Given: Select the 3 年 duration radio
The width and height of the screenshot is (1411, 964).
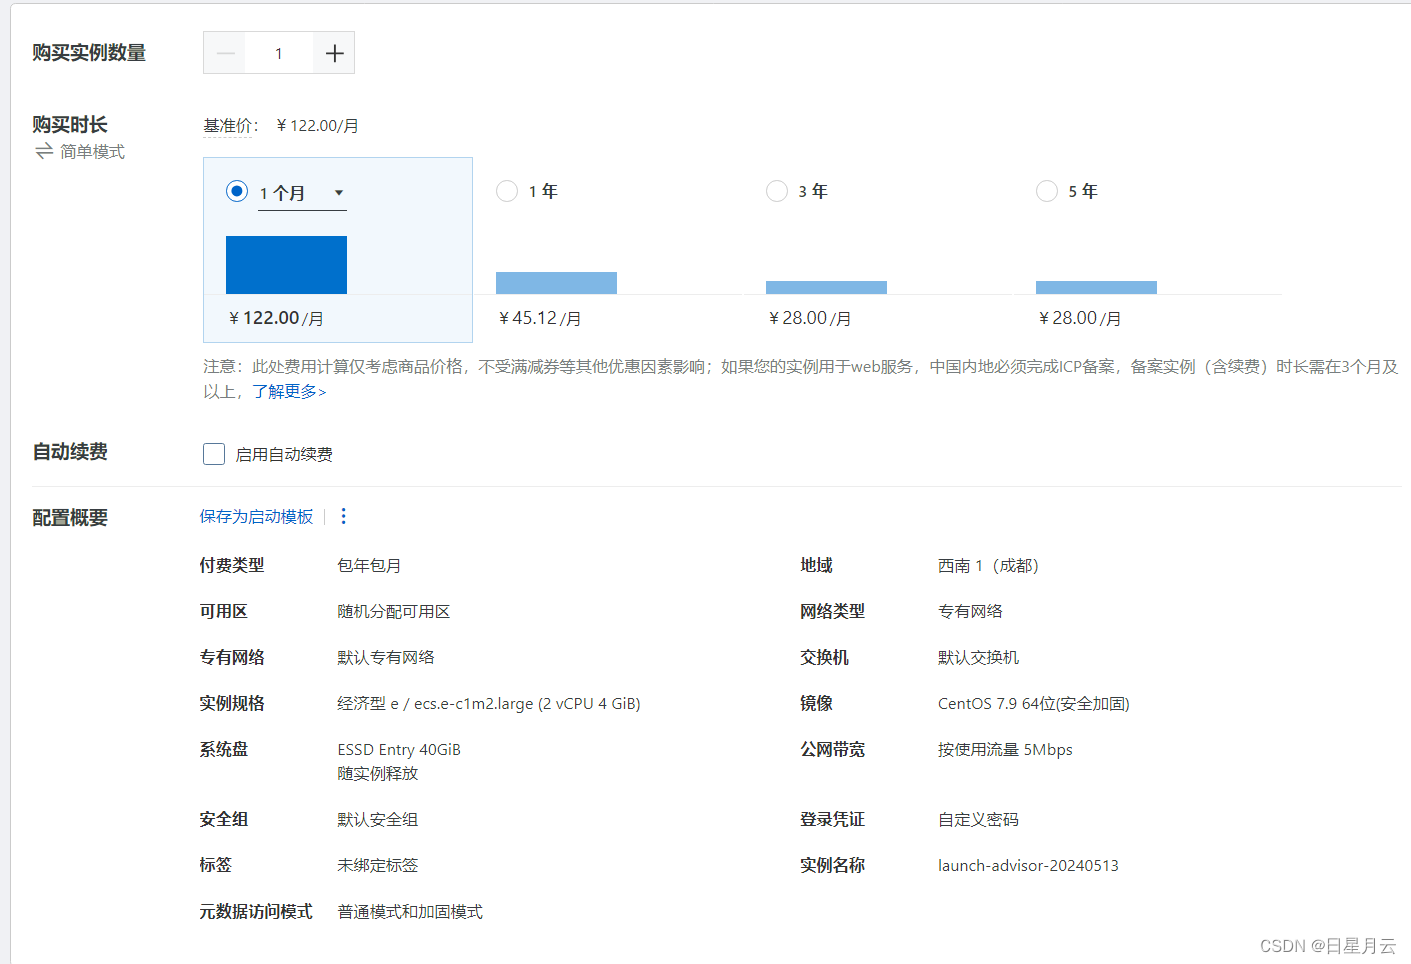Looking at the screenshot, I should [777, 191].
